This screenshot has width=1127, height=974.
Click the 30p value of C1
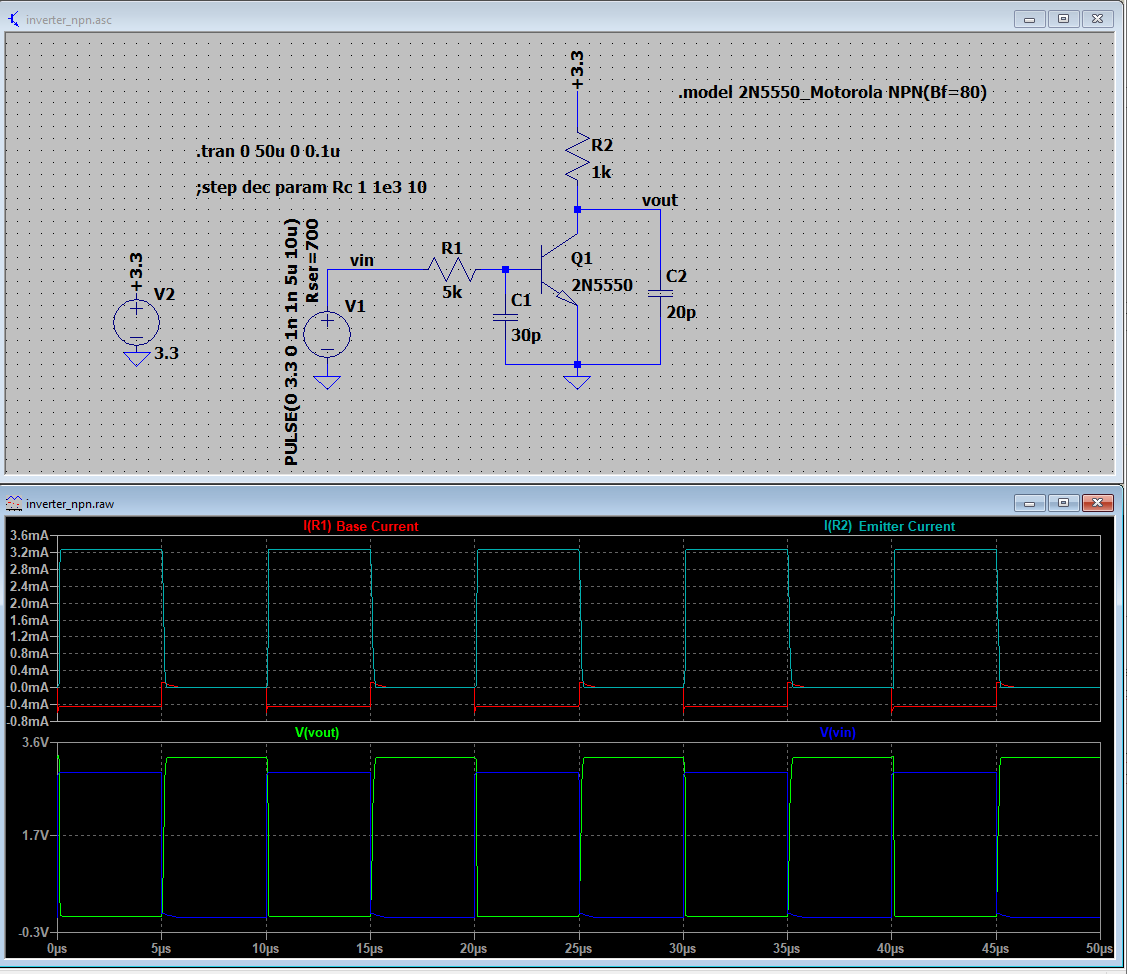526,336
